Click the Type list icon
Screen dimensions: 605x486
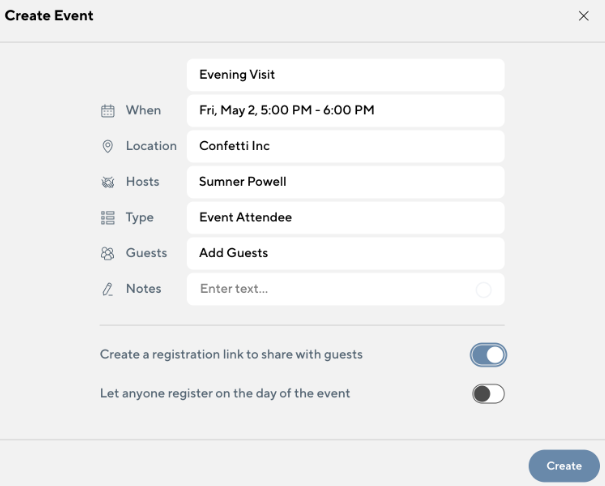click(108, 217)
